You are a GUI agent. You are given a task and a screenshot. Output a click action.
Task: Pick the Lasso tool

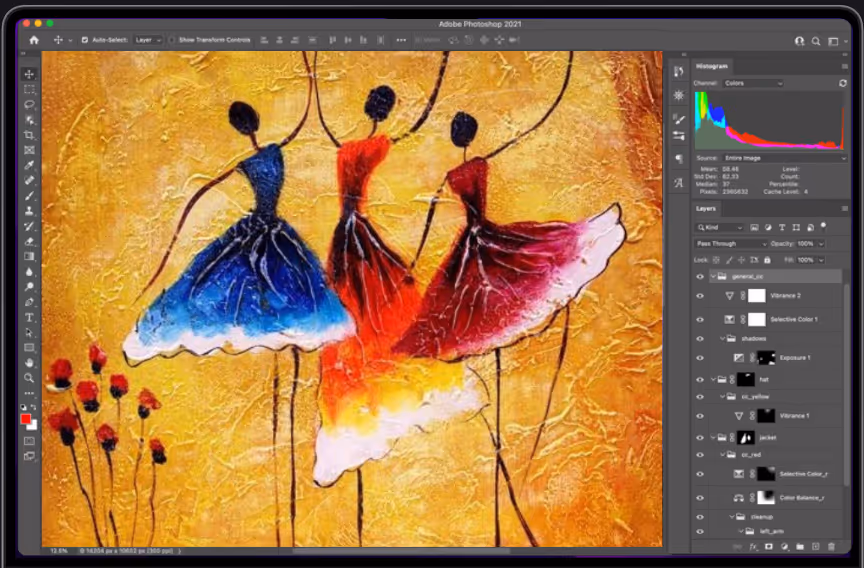[29, 104]
